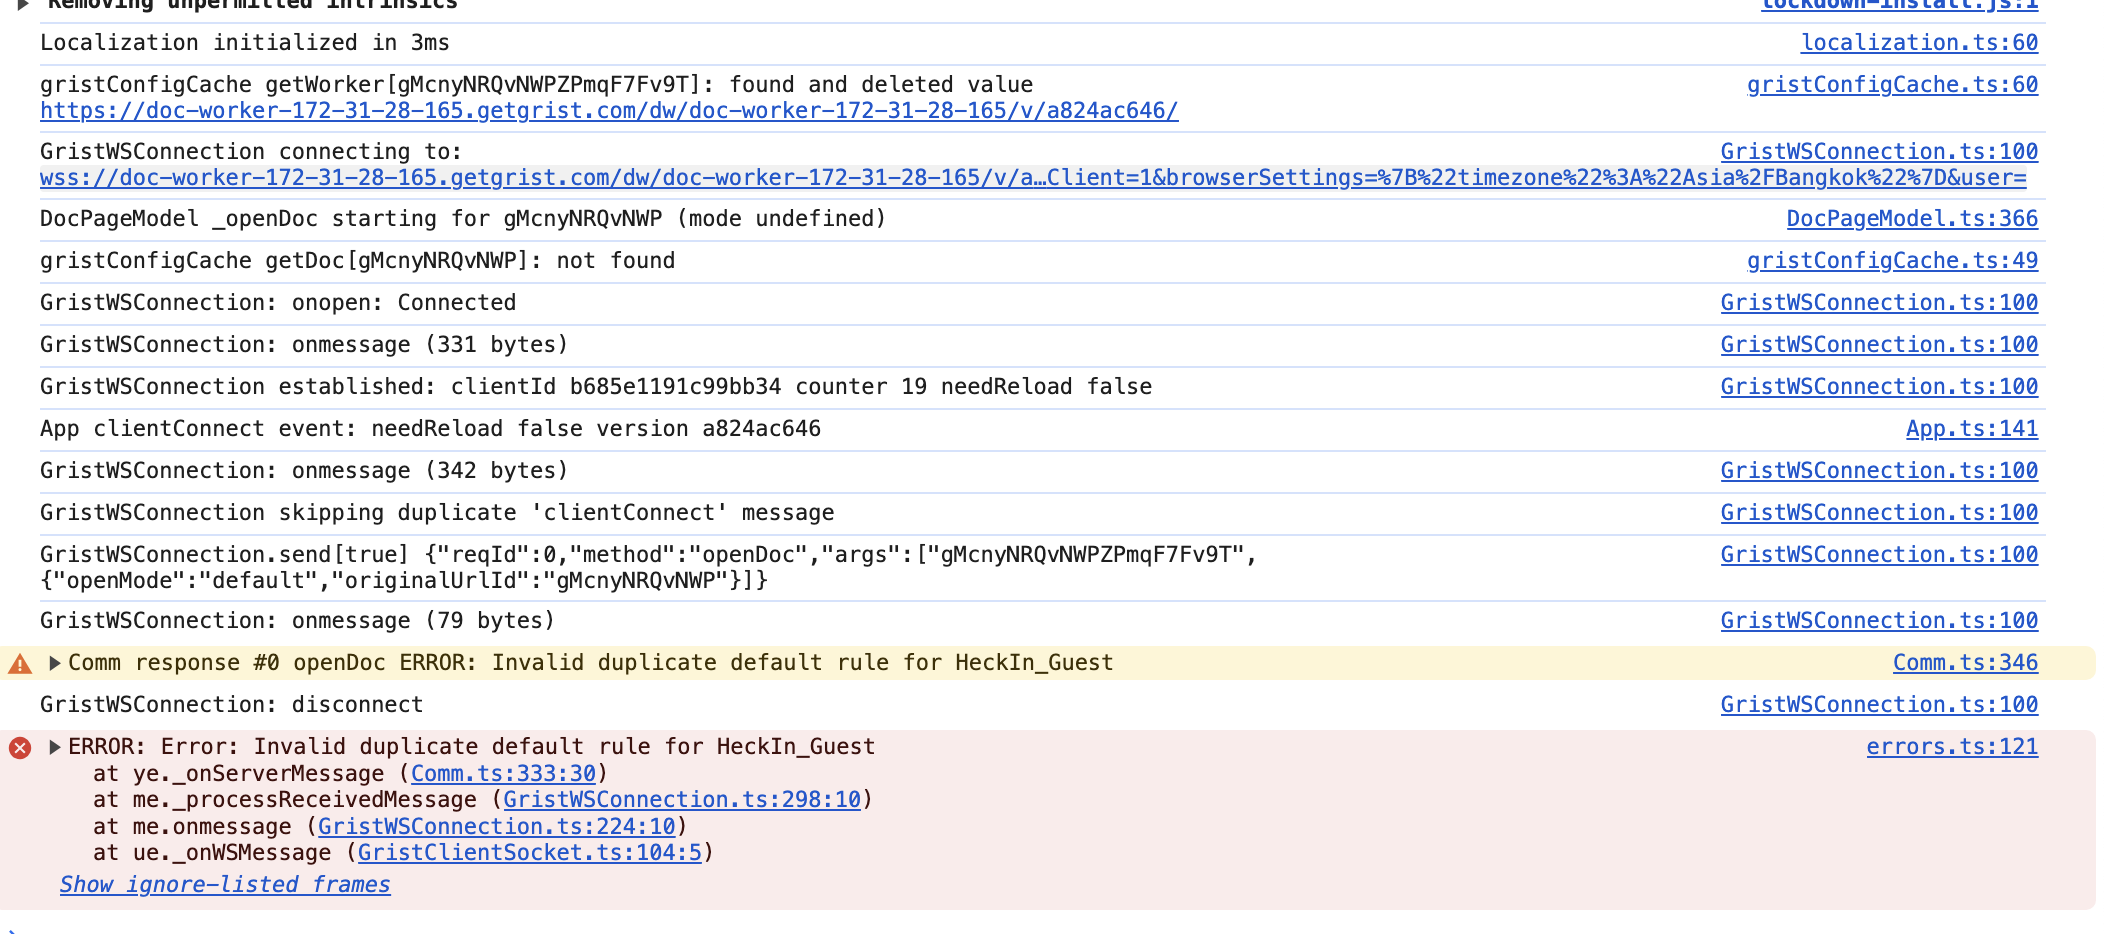Open GristWSConnection.ts:224:10 stack frame link

pyautogui.click(x=497, y=827)
